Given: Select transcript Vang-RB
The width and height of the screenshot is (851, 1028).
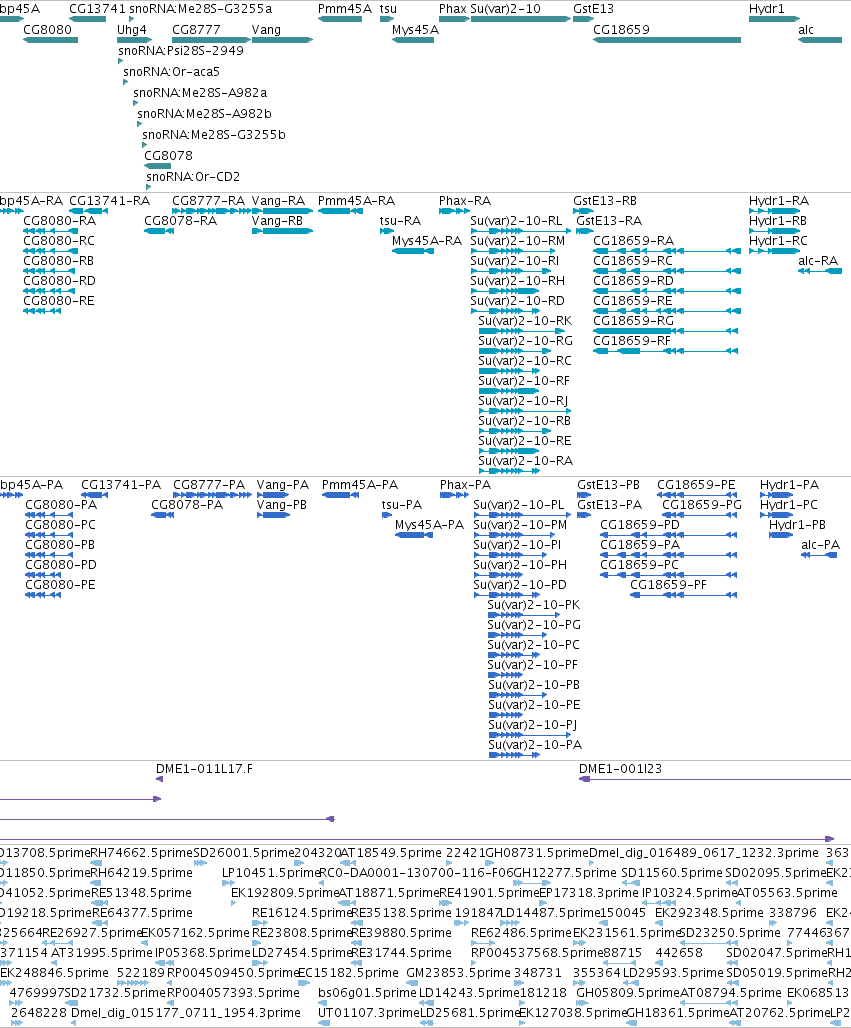Looking at the screenshot, I should point(283,231).
